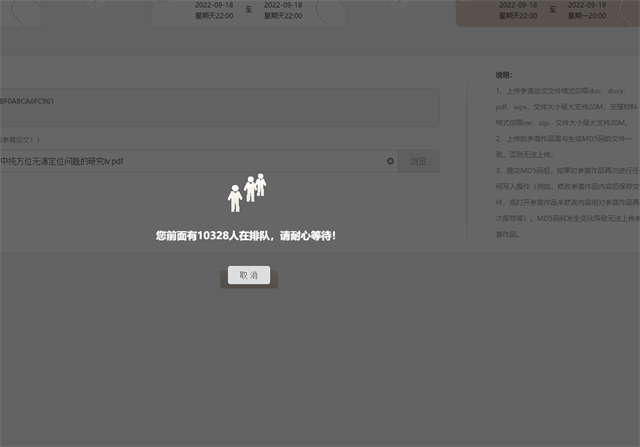Click the circular icon inside the second date card

(330, 10)
